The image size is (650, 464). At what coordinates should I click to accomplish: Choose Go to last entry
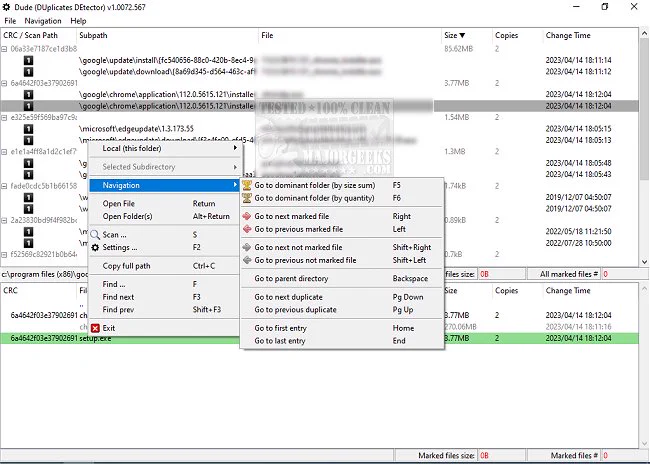tap(342, 341)
